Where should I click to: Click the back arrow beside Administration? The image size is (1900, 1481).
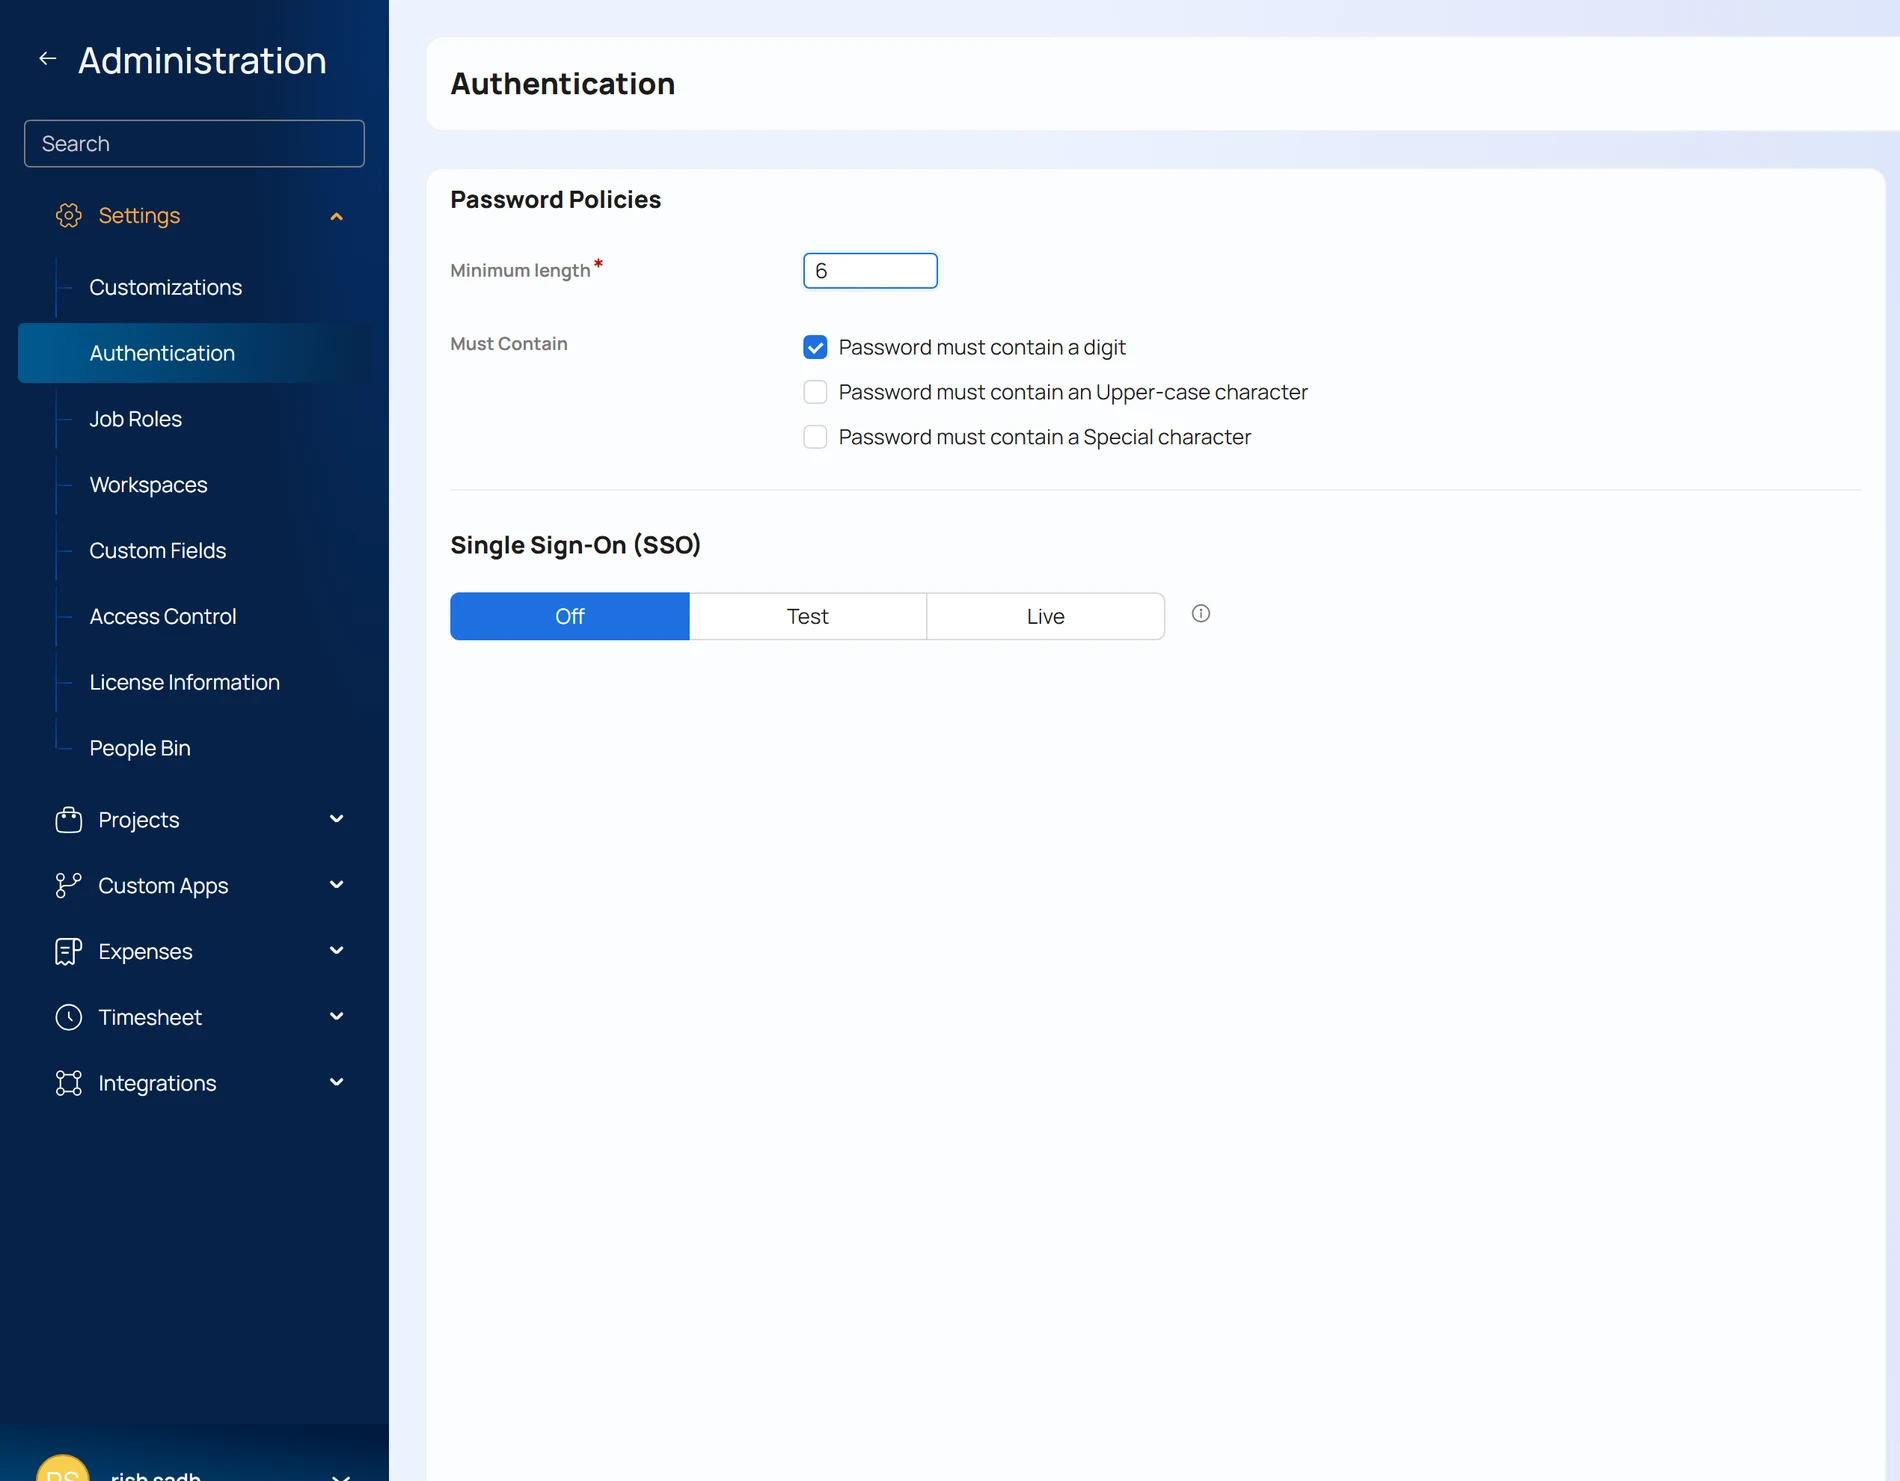coord(47,59)
